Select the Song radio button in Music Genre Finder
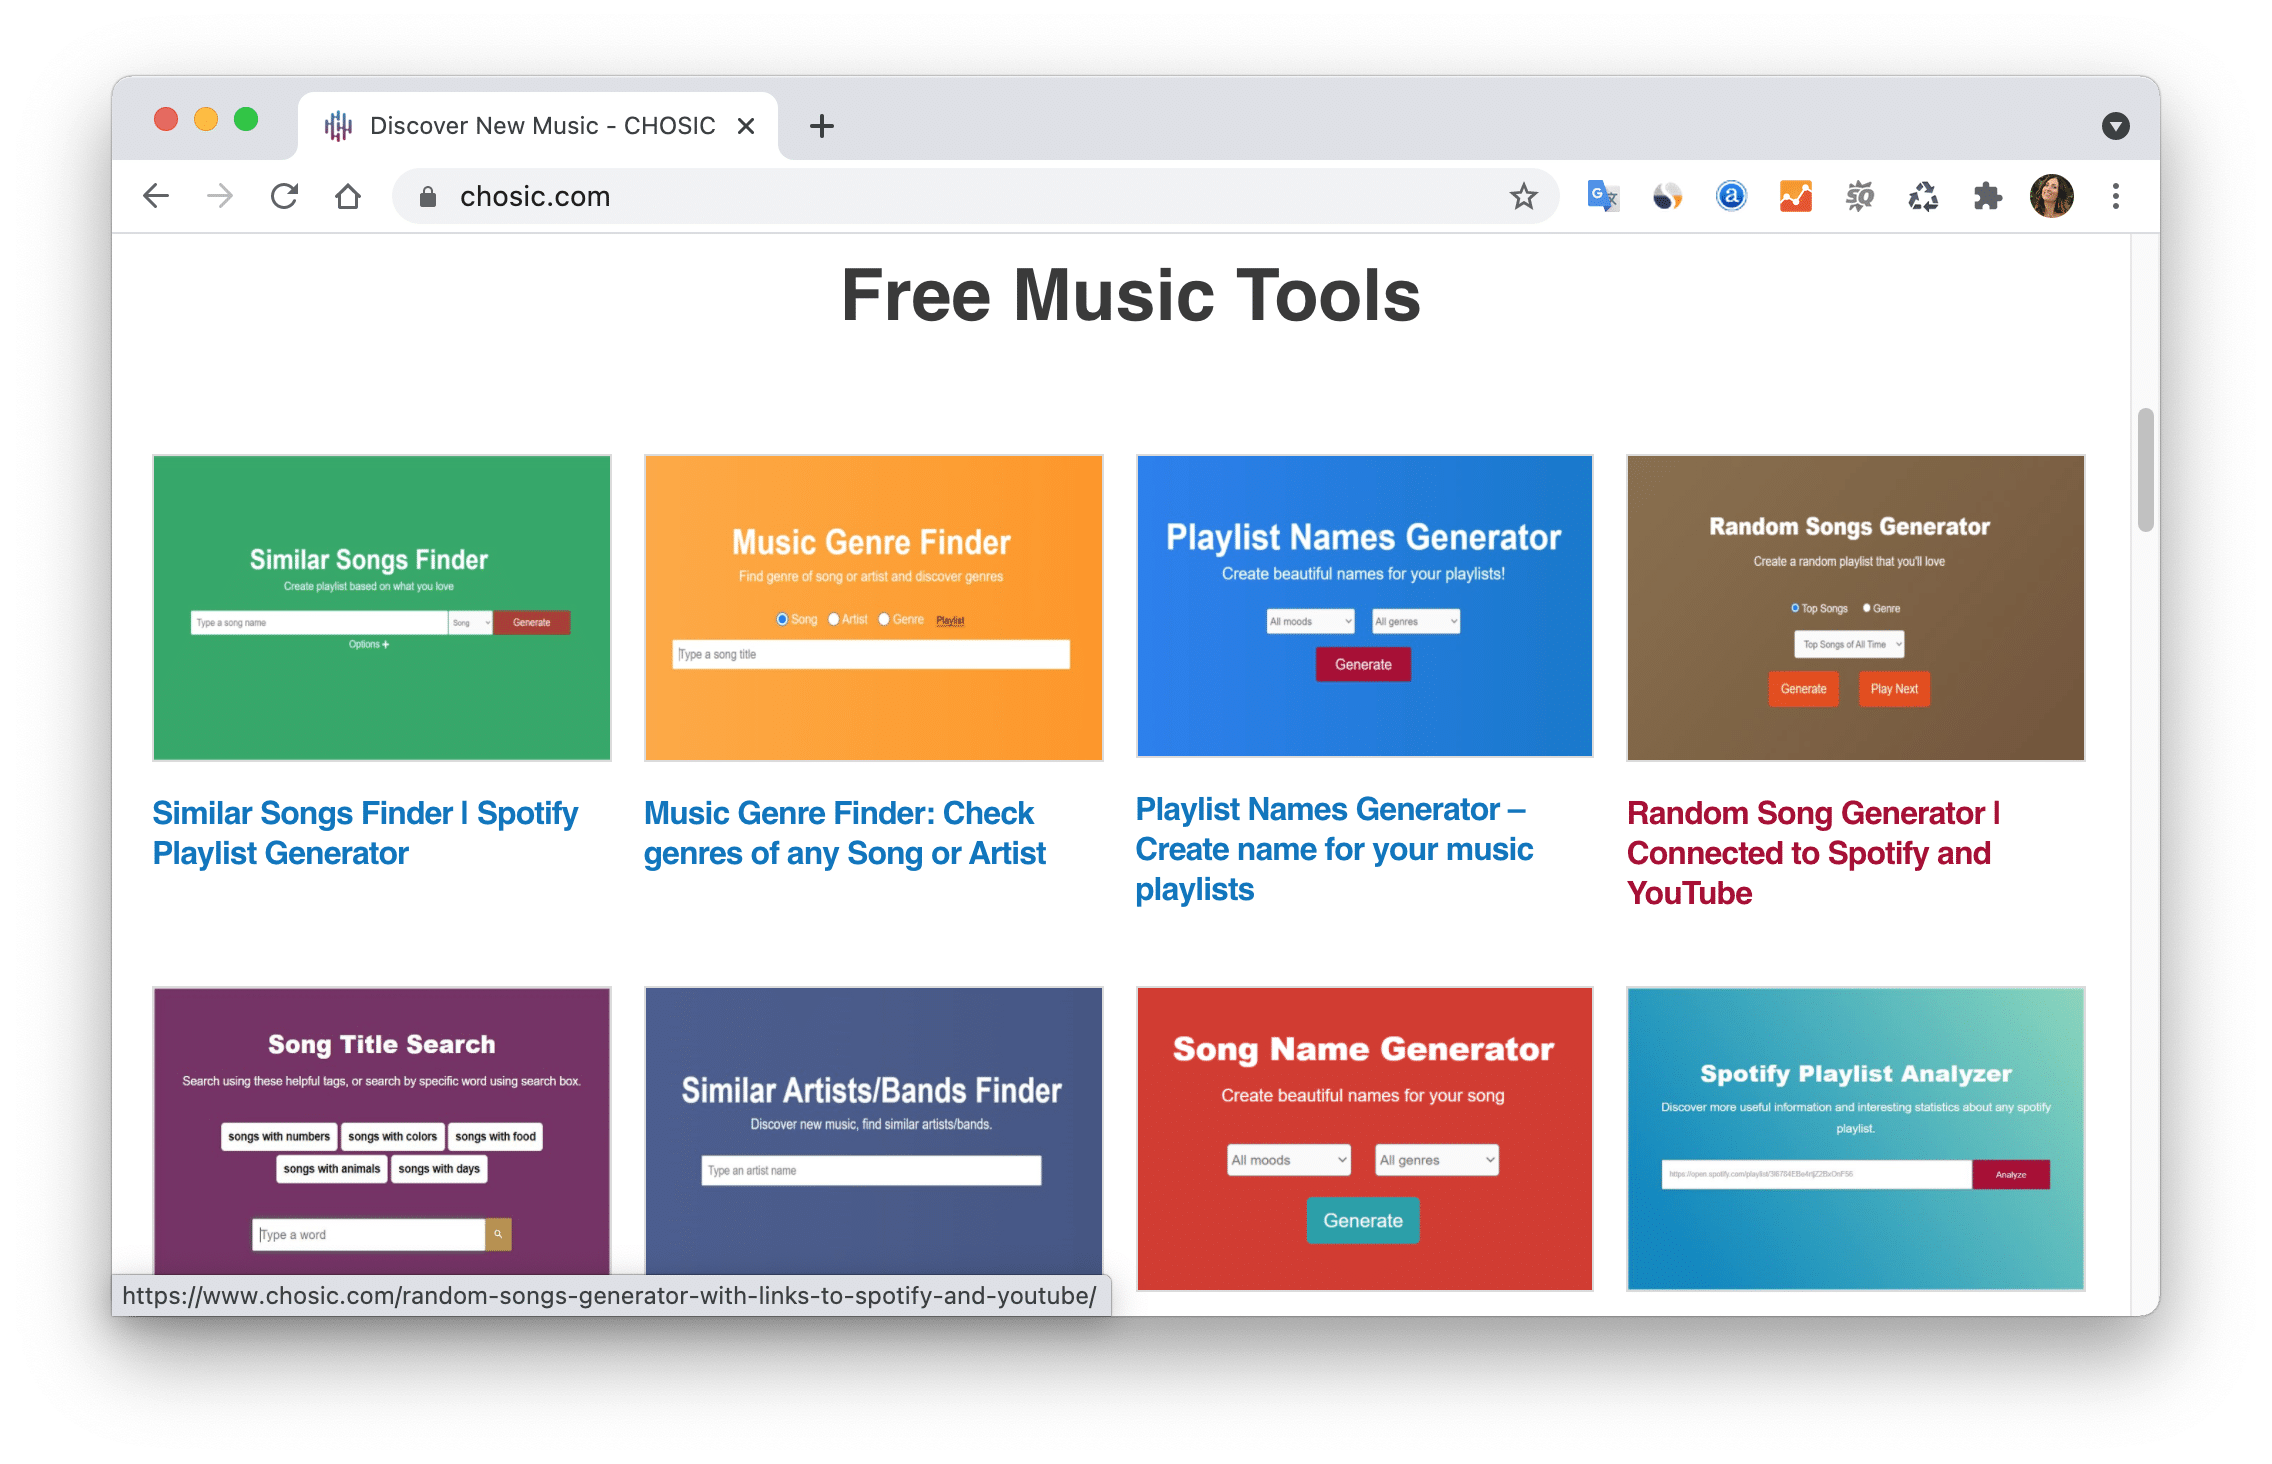The width and height of the screenshot is (2272, 1464). tap(780, 618)
